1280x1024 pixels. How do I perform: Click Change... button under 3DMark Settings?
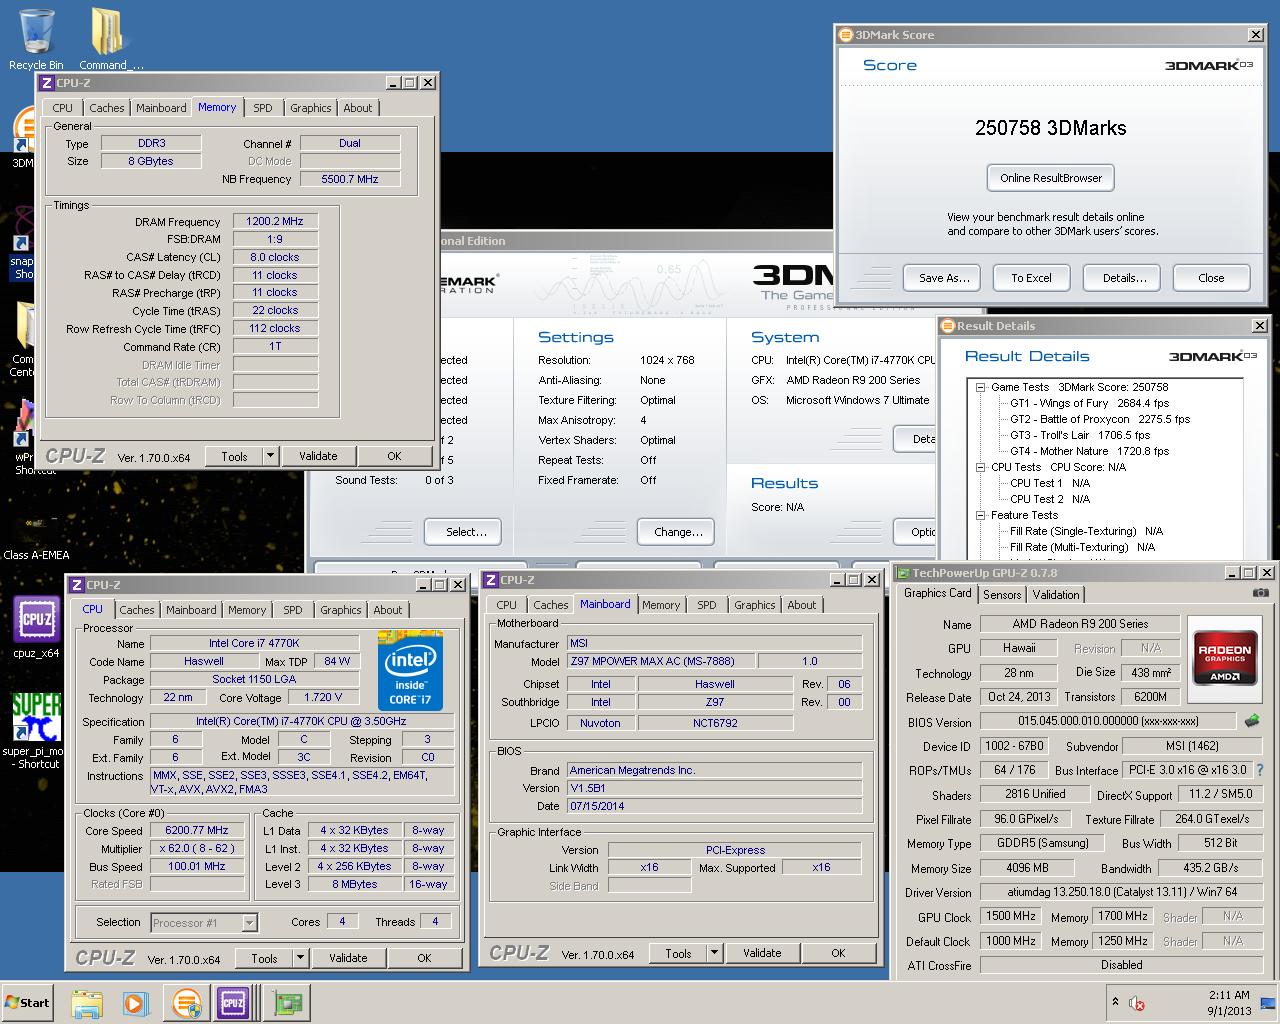(x=678, y=532)
